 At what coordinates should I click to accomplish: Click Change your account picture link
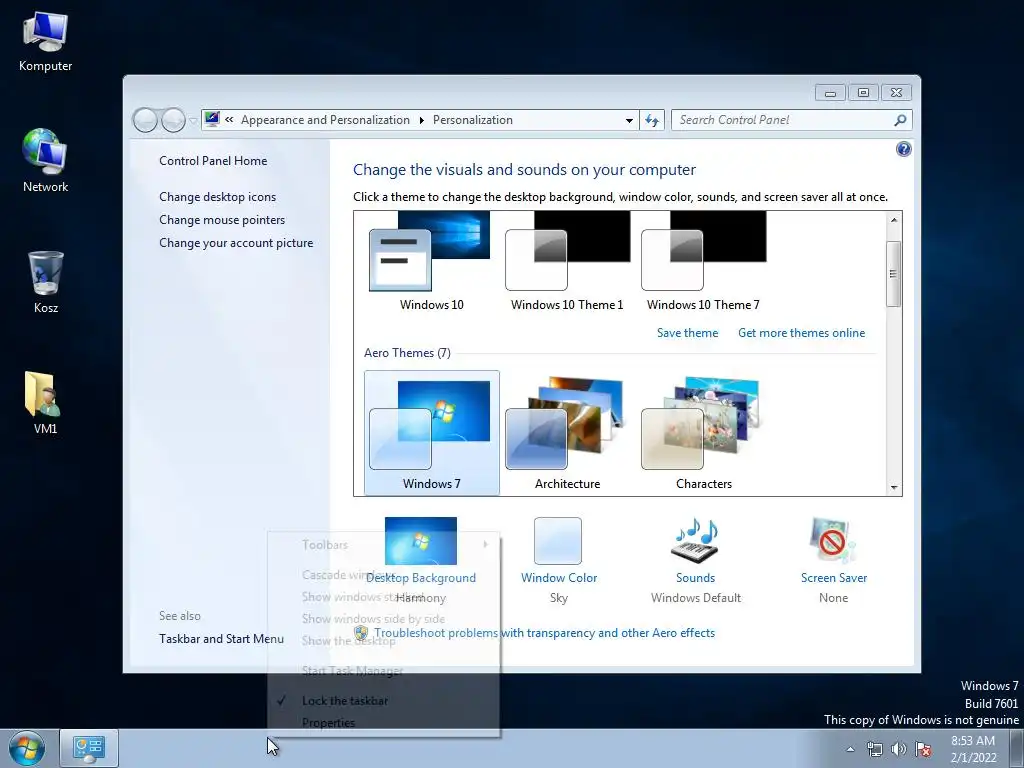pyautogui.click(x=236, y=243)
